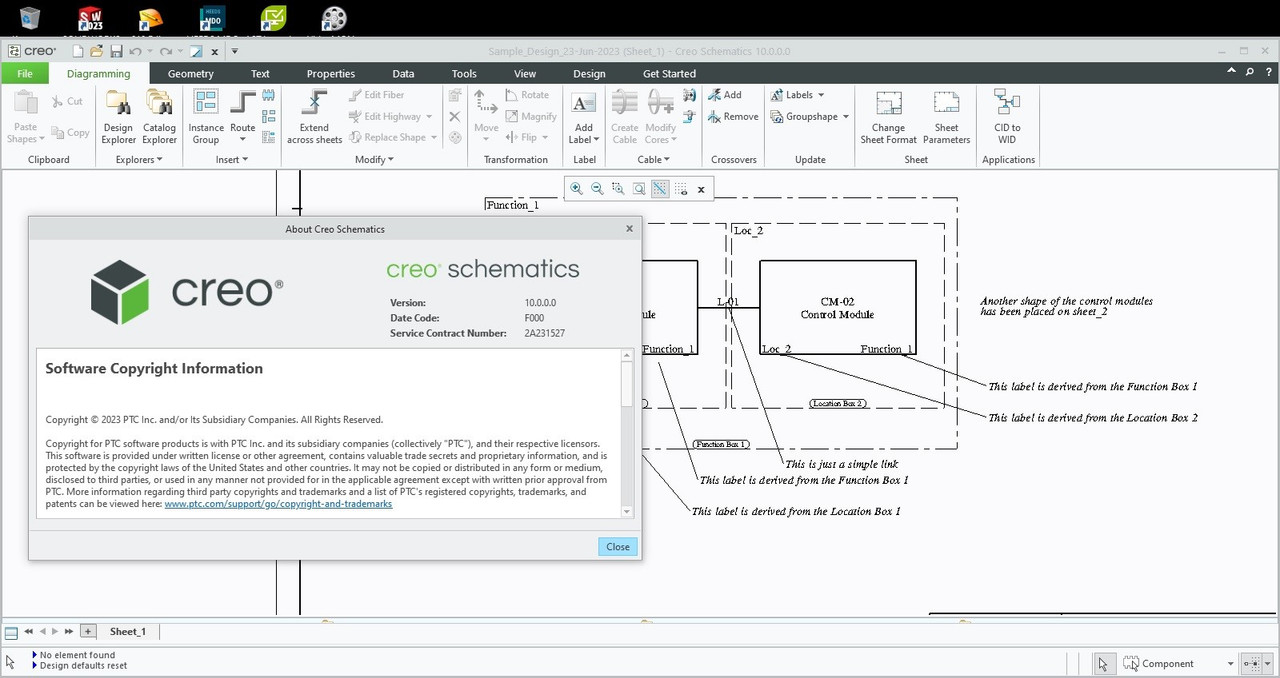The height and width of the screenshot is (678, 1280).
Task: Switch to Tools tab
Action: coord(464,73)
